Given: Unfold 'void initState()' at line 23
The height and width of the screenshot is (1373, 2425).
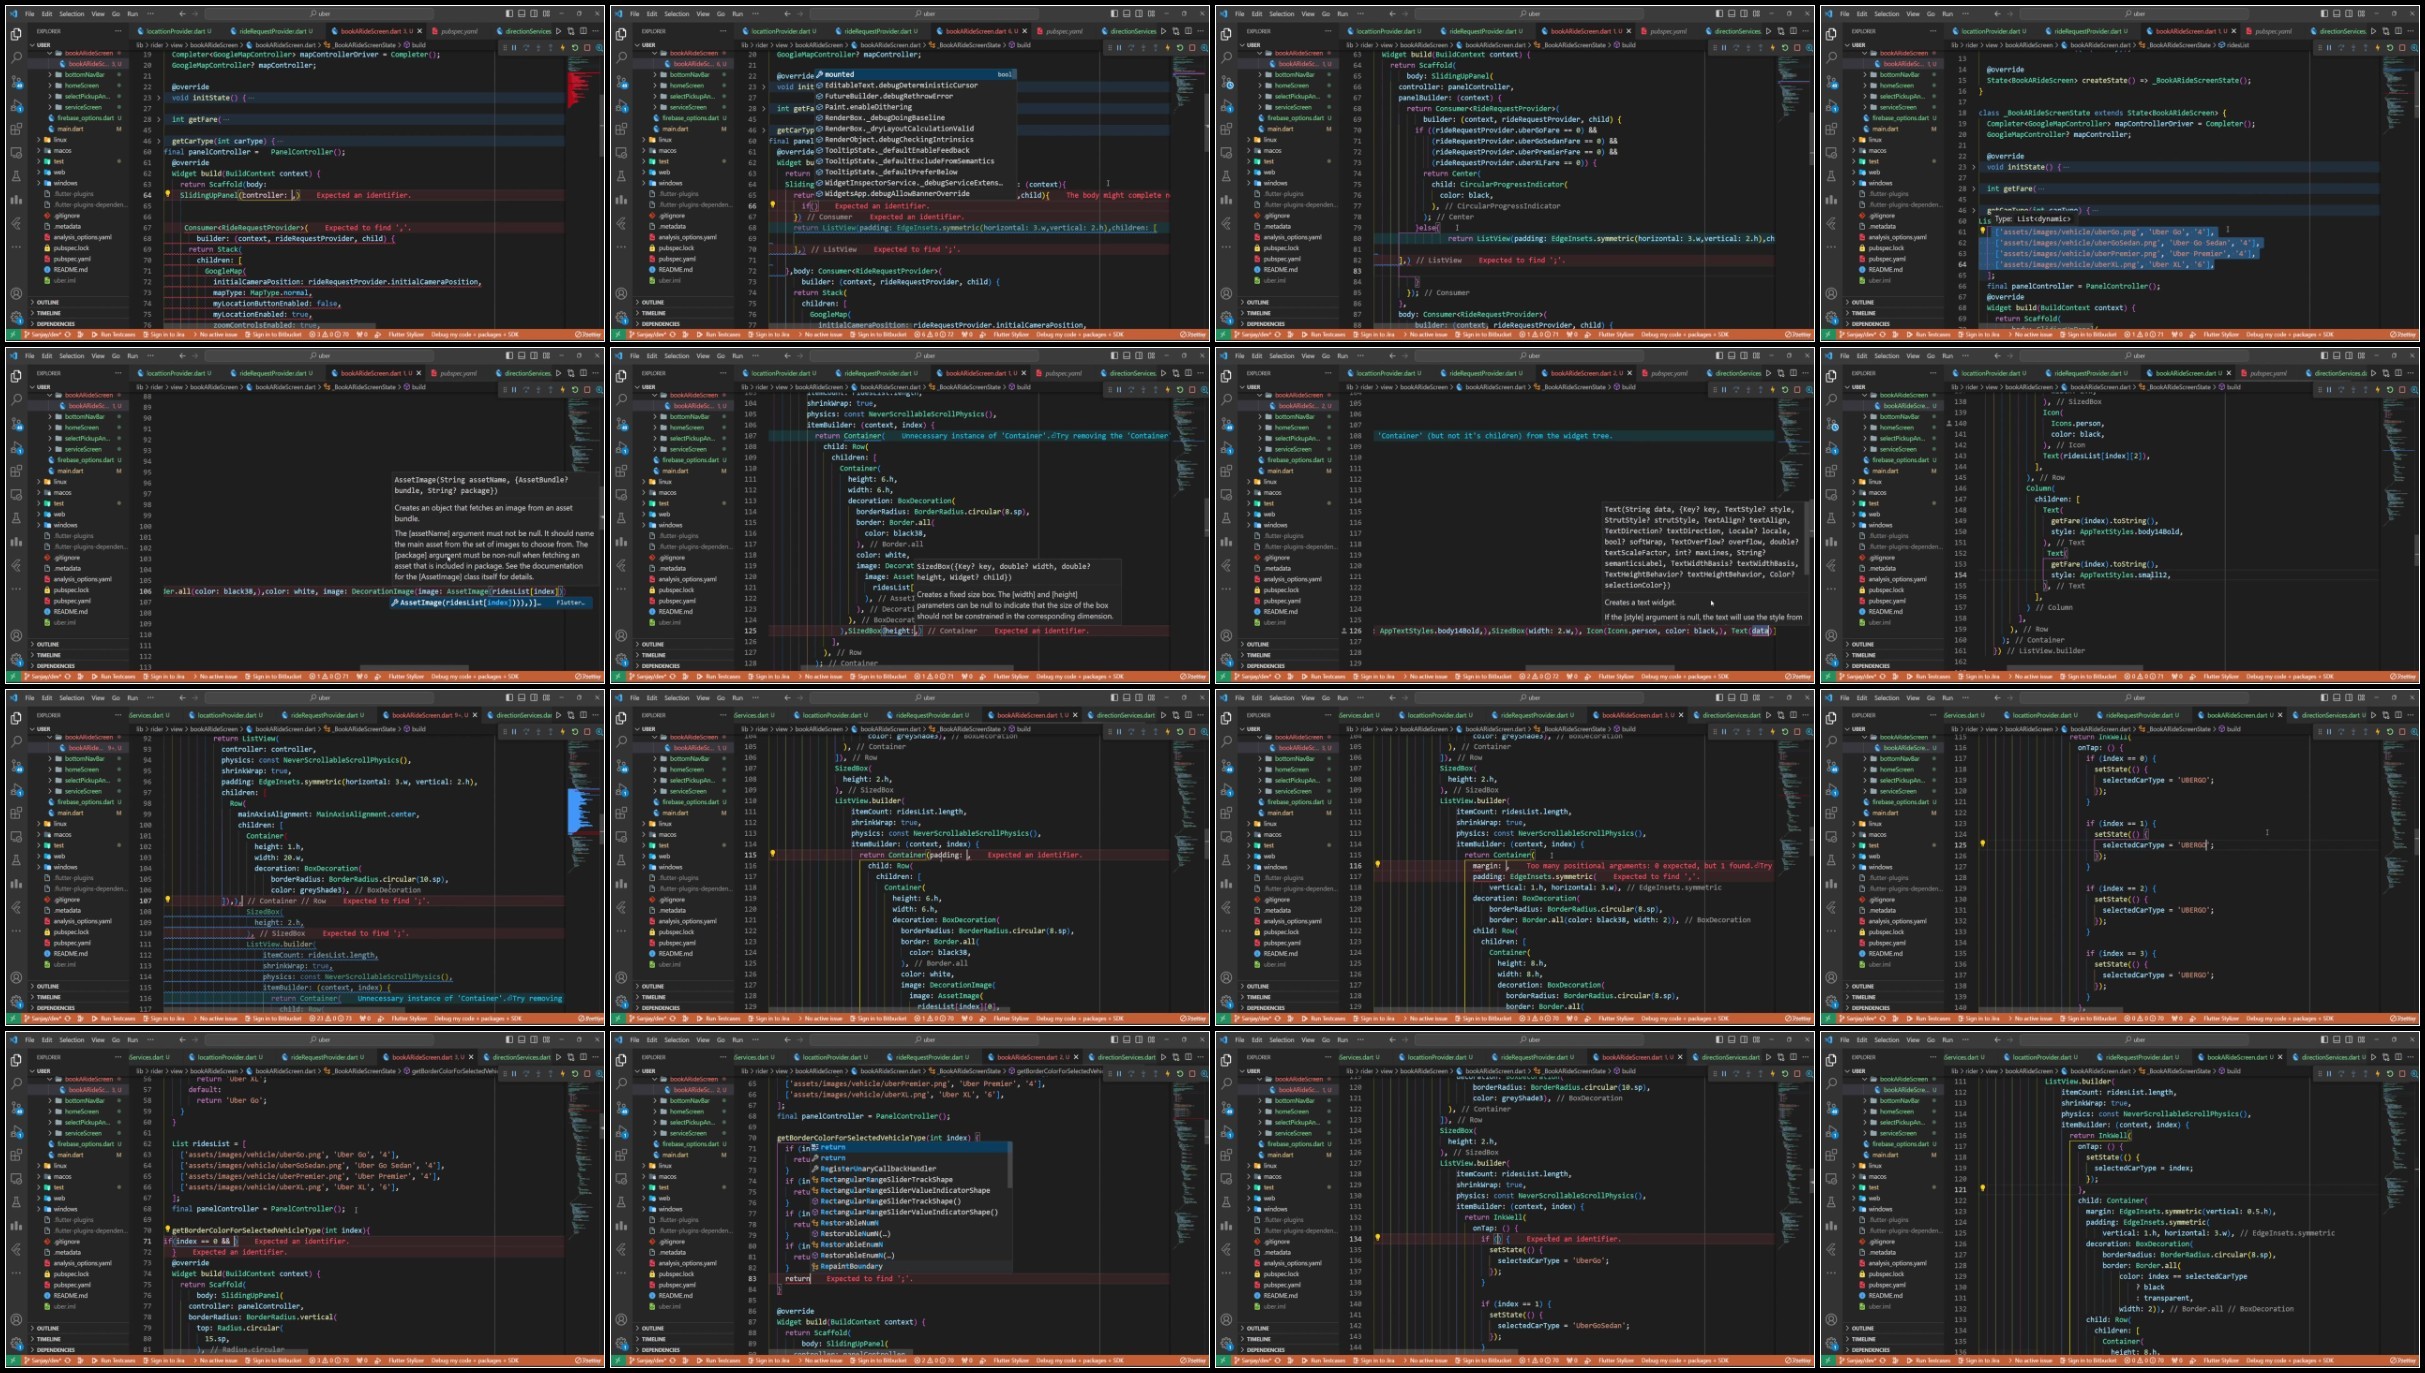Looking at the screenshot, I should coord(160,98).
